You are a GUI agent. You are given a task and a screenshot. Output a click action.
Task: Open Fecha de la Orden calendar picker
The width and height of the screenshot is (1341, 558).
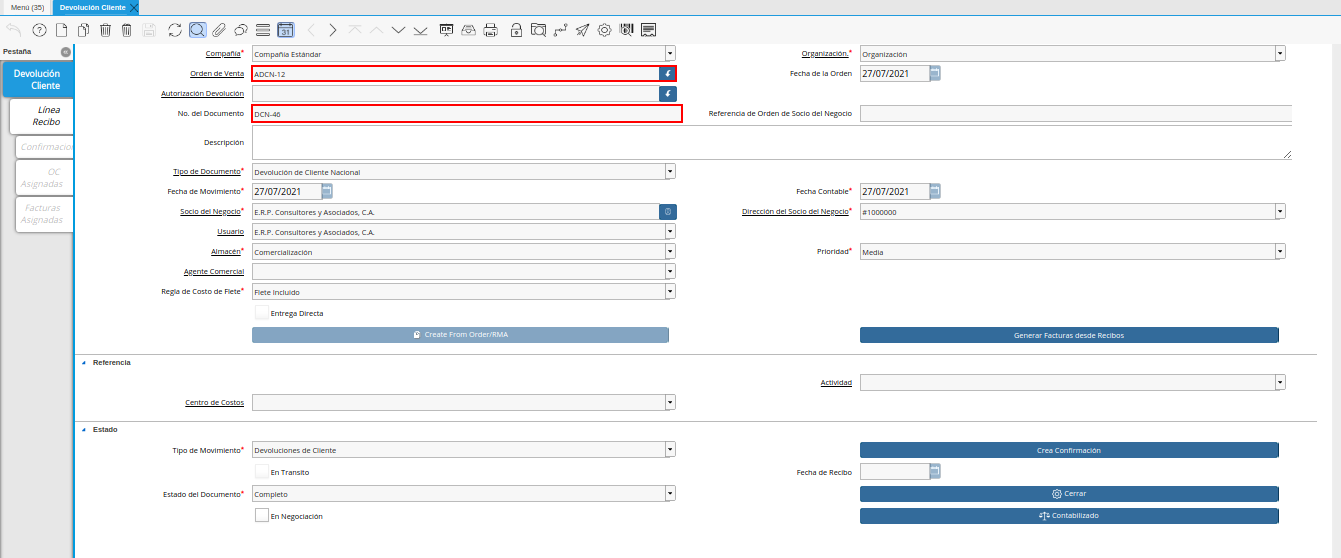[934, 73]
